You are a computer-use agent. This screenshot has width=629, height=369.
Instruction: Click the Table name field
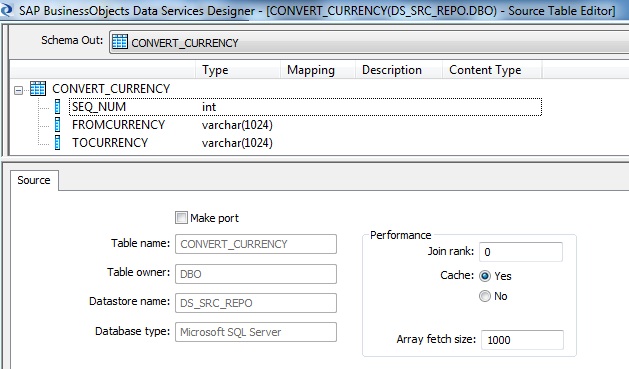pos(256,244)
